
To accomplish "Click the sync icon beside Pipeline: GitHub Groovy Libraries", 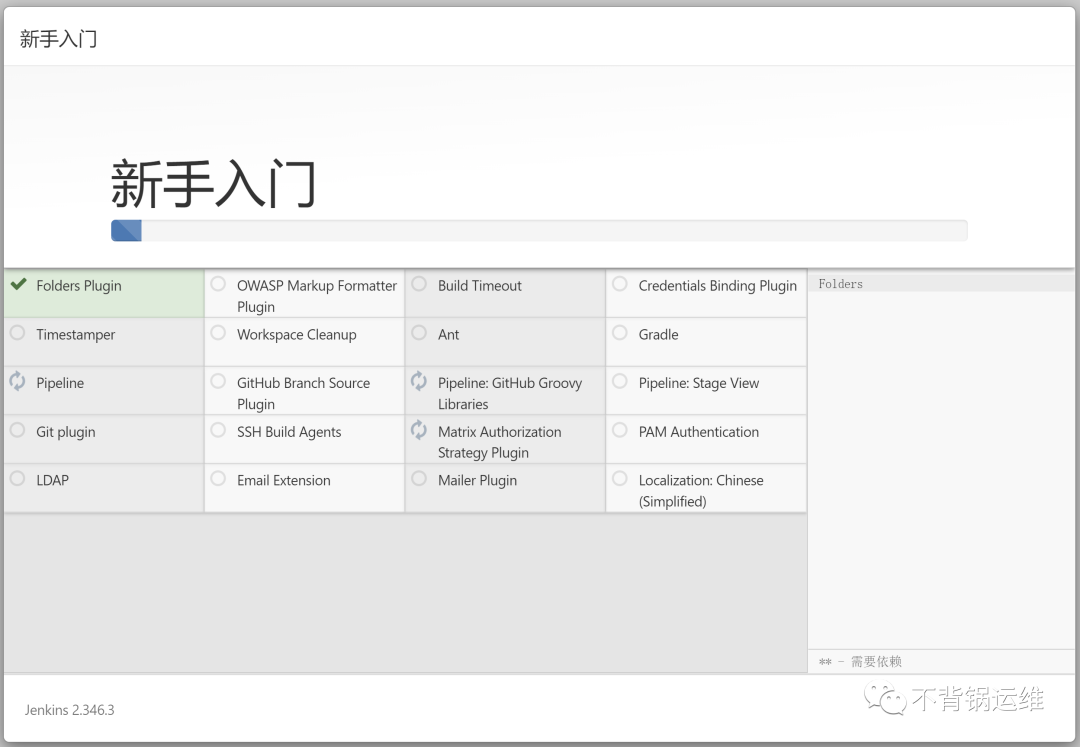I will [419, 381].
